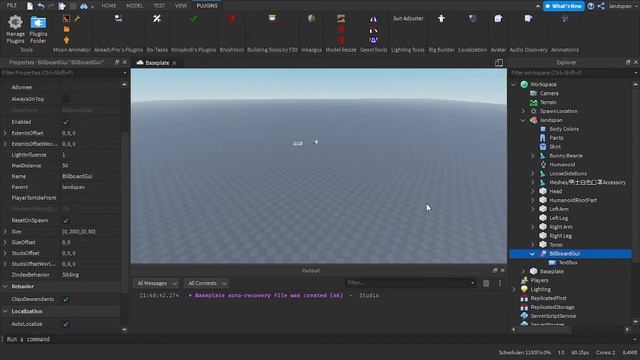
Task: Select the Lighting service in Explorer
Action: click(540, 289)
